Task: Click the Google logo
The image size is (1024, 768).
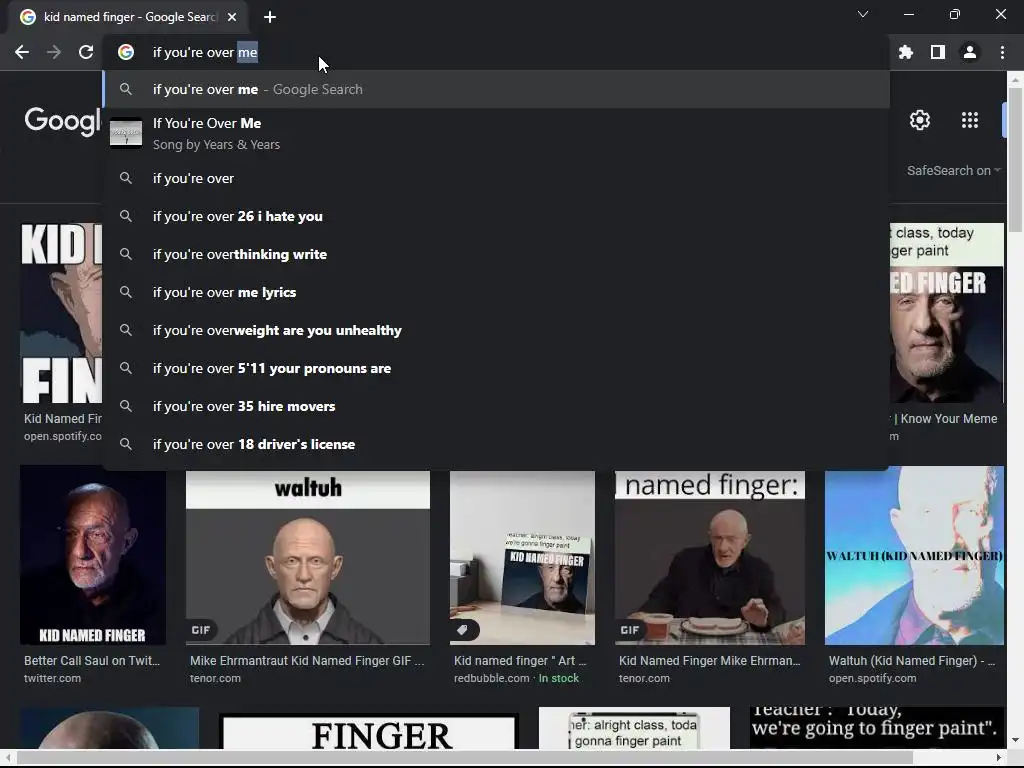Action: pyautogui.click(x=63, y=121)
